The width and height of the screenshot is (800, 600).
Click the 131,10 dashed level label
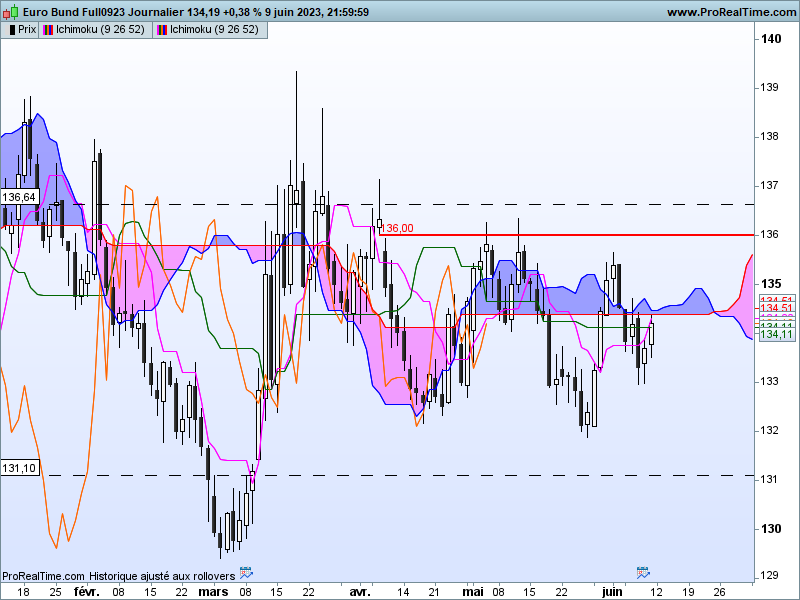pos(19,468)
